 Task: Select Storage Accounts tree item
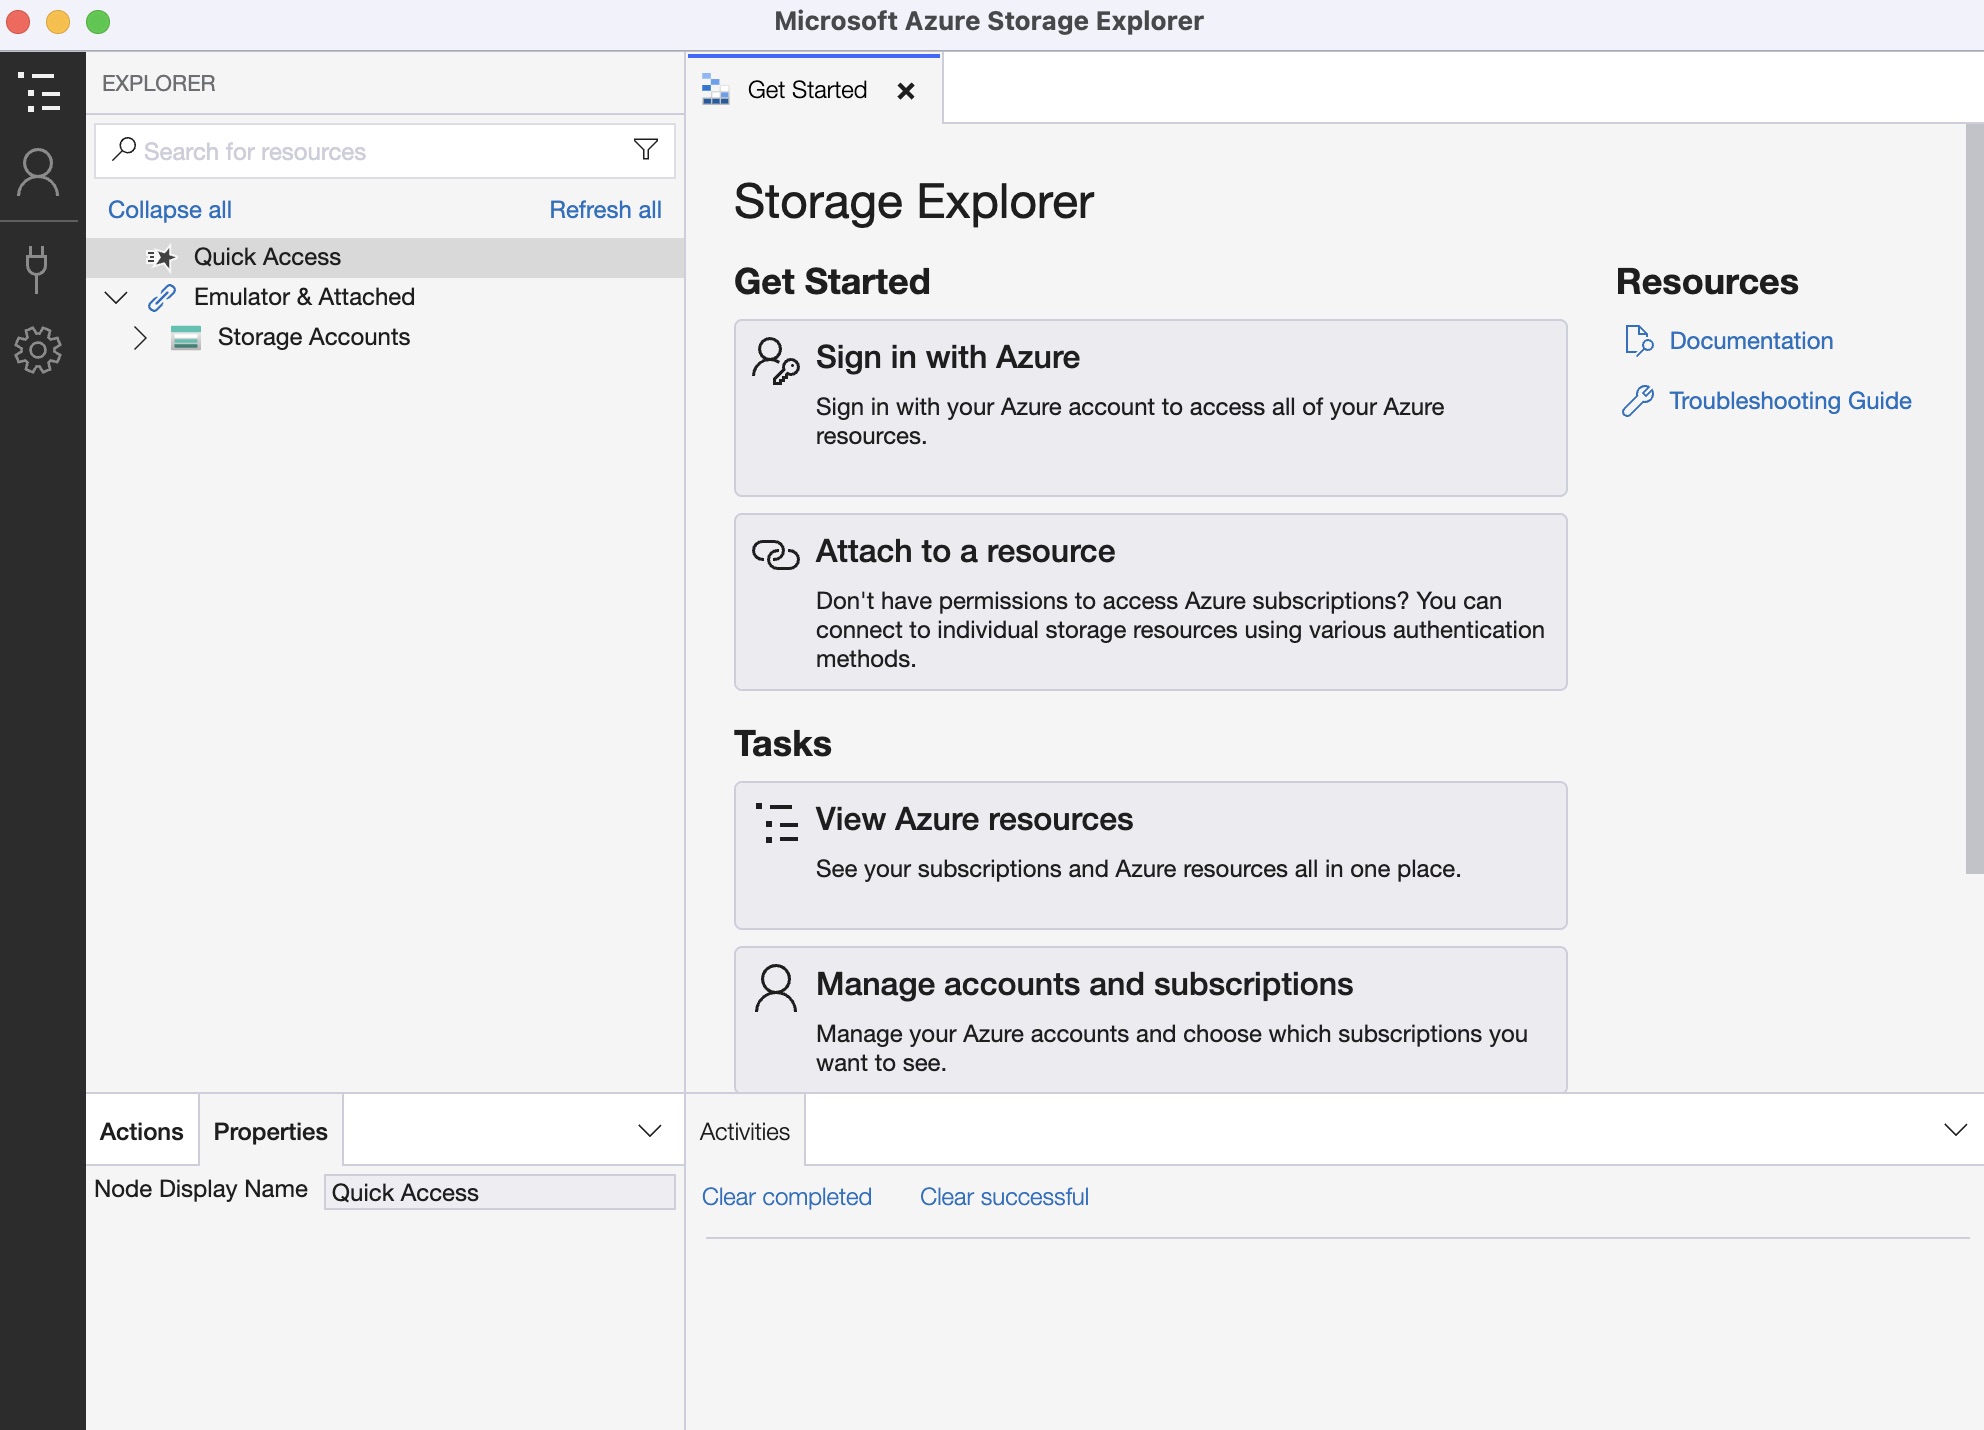pos(385,337)
